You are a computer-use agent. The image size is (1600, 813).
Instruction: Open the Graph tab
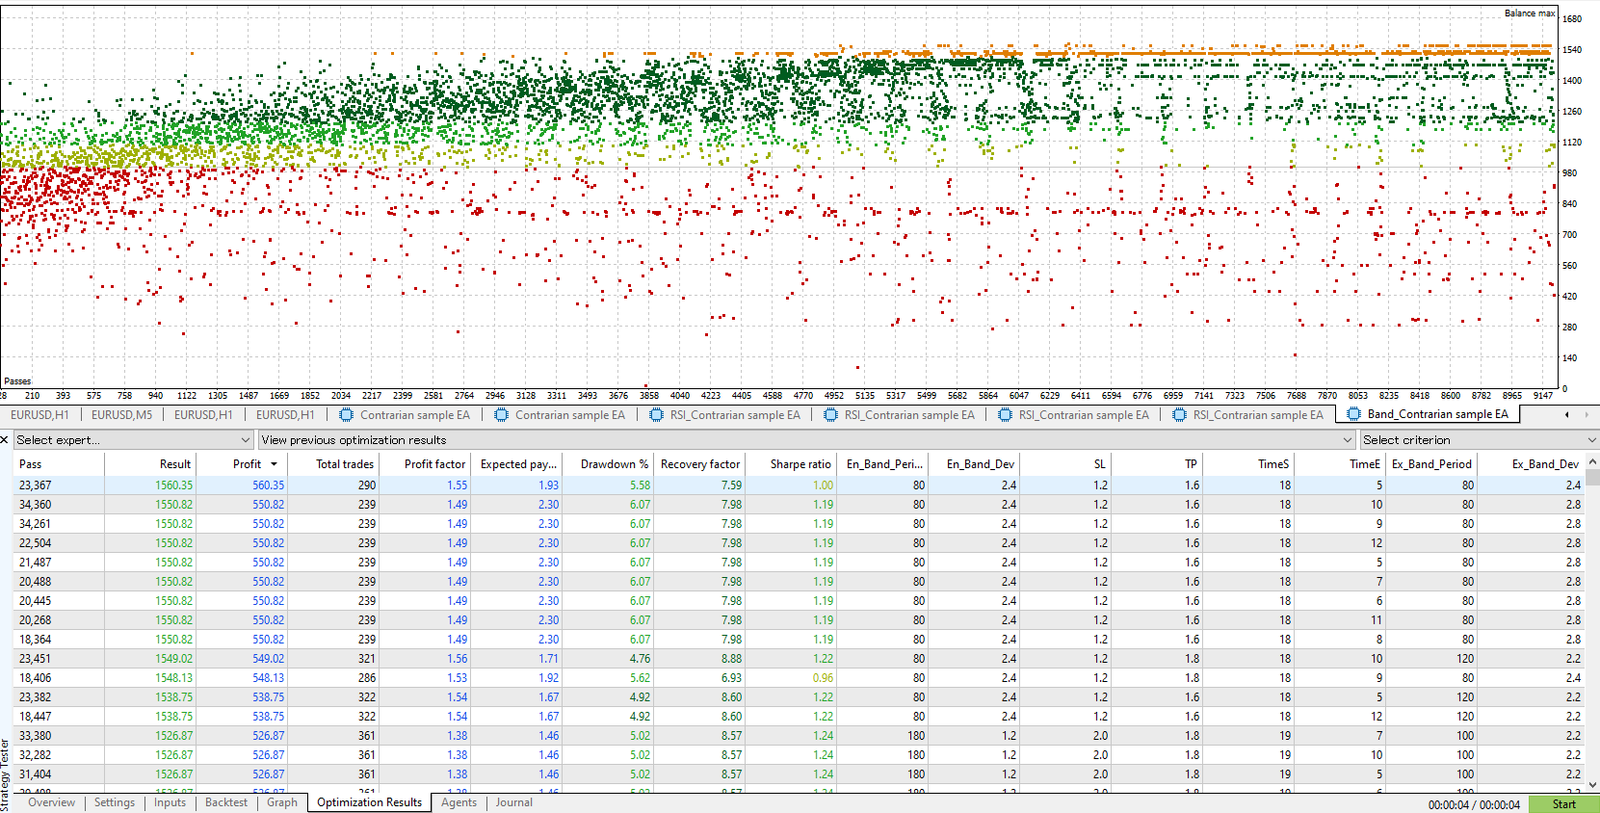point(282,802)
